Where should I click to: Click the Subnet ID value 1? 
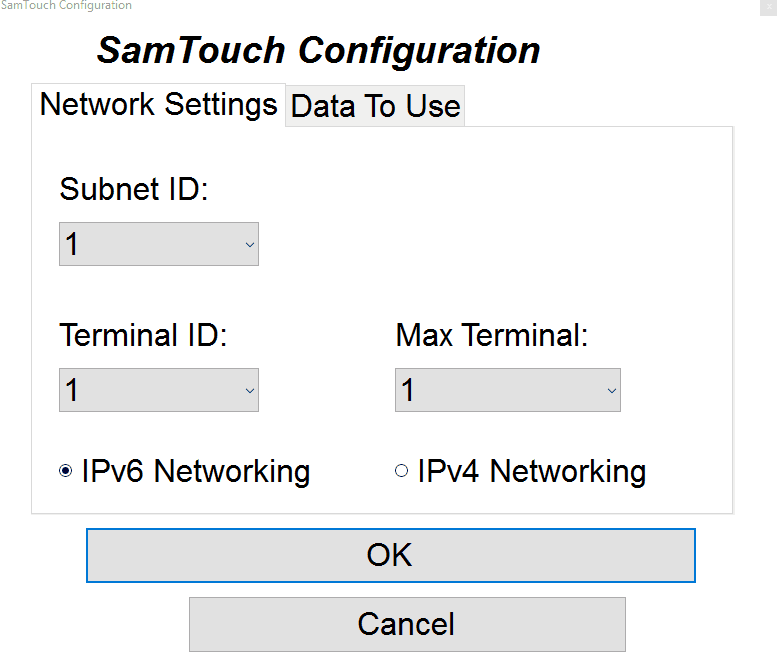point(72,245)
